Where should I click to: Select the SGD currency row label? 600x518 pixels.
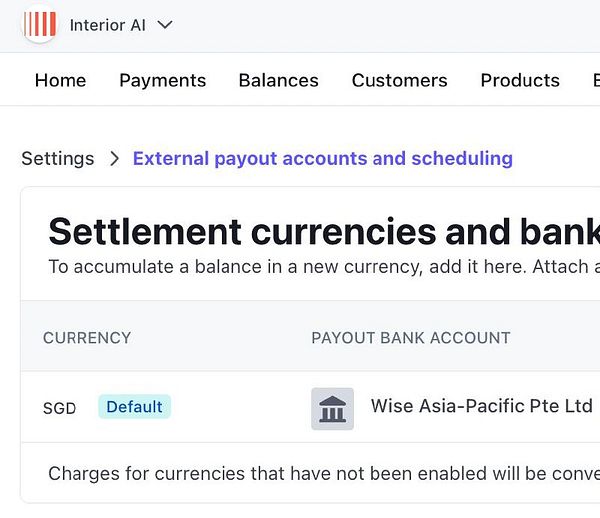(59, 408)
